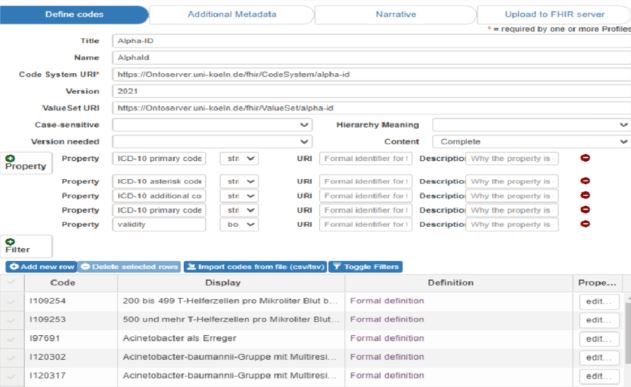The height and width of the screenshot is (387, 631).
Task: Remove the ICD-10 asterisk code property
Action: point(585,181)
